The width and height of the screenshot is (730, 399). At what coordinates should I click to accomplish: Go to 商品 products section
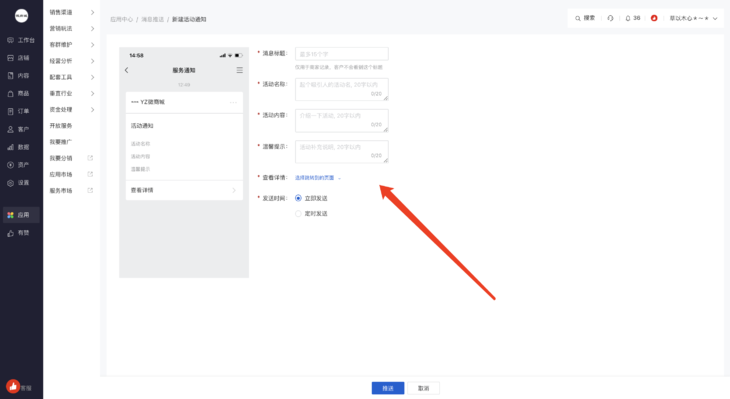pyautogui.click(x=19, y=94)
